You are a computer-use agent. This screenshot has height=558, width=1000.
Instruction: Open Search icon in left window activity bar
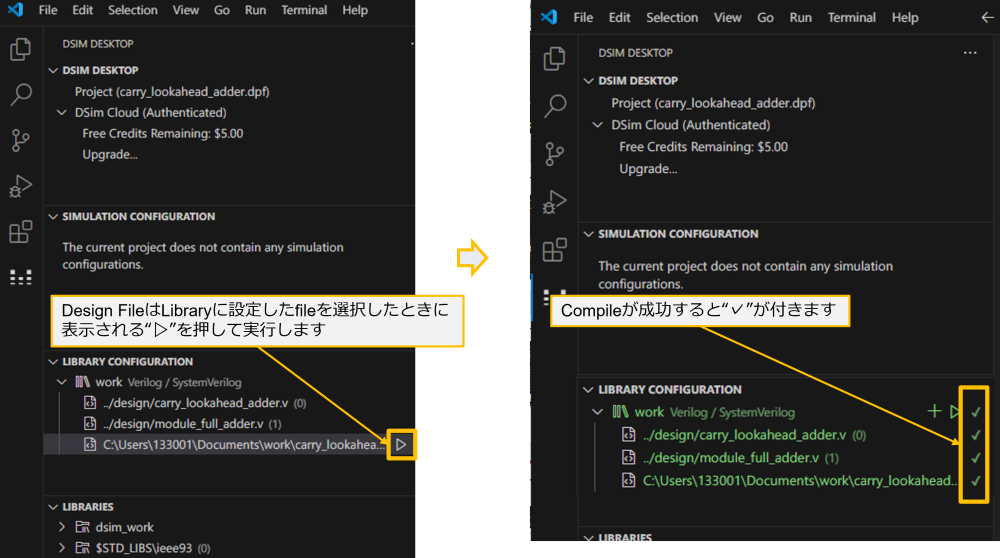[x=20, y=94]
